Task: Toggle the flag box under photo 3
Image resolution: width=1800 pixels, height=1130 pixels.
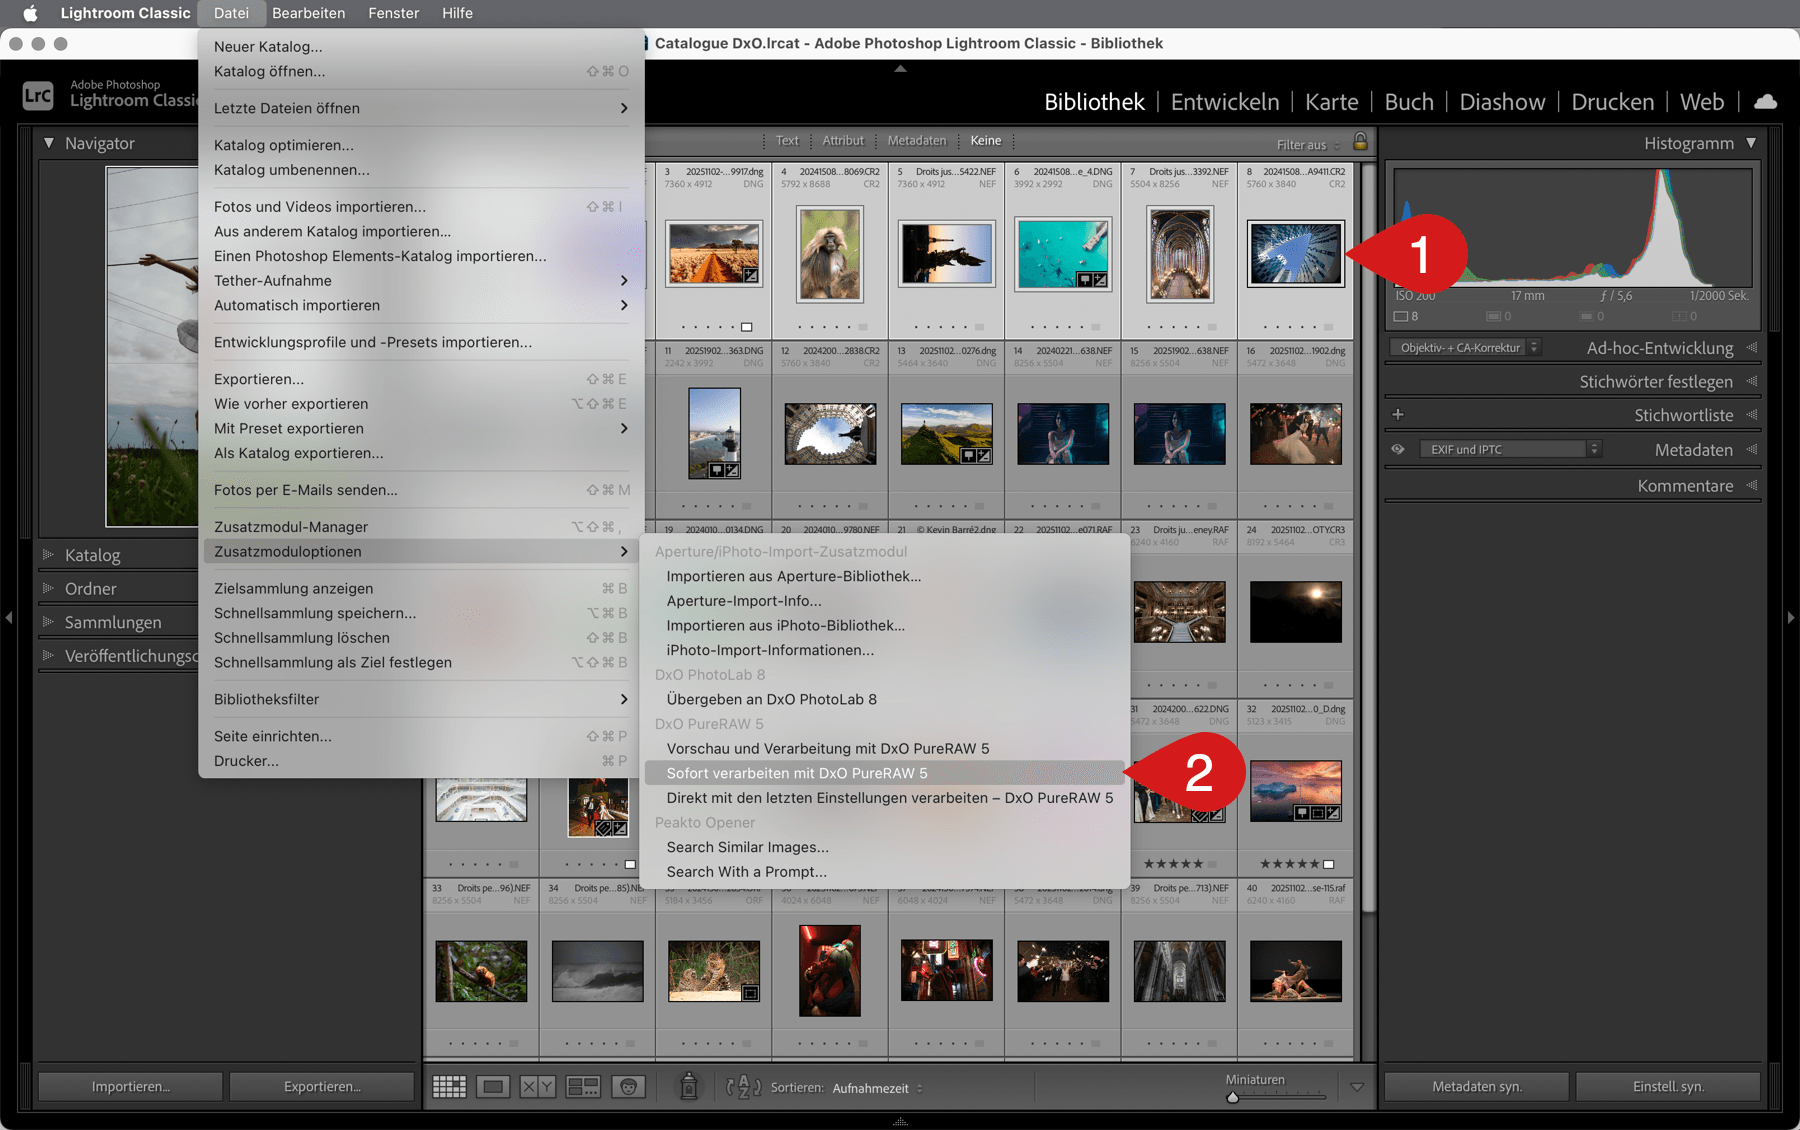Action: click(746, 327)
